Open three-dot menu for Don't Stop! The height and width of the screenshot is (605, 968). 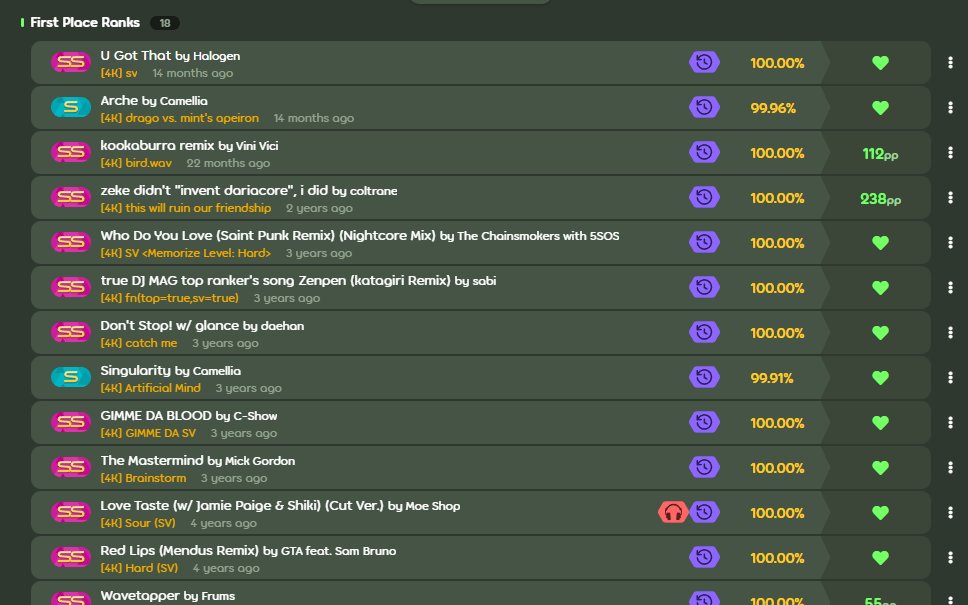pyautogui.click(x=950, y=332)
